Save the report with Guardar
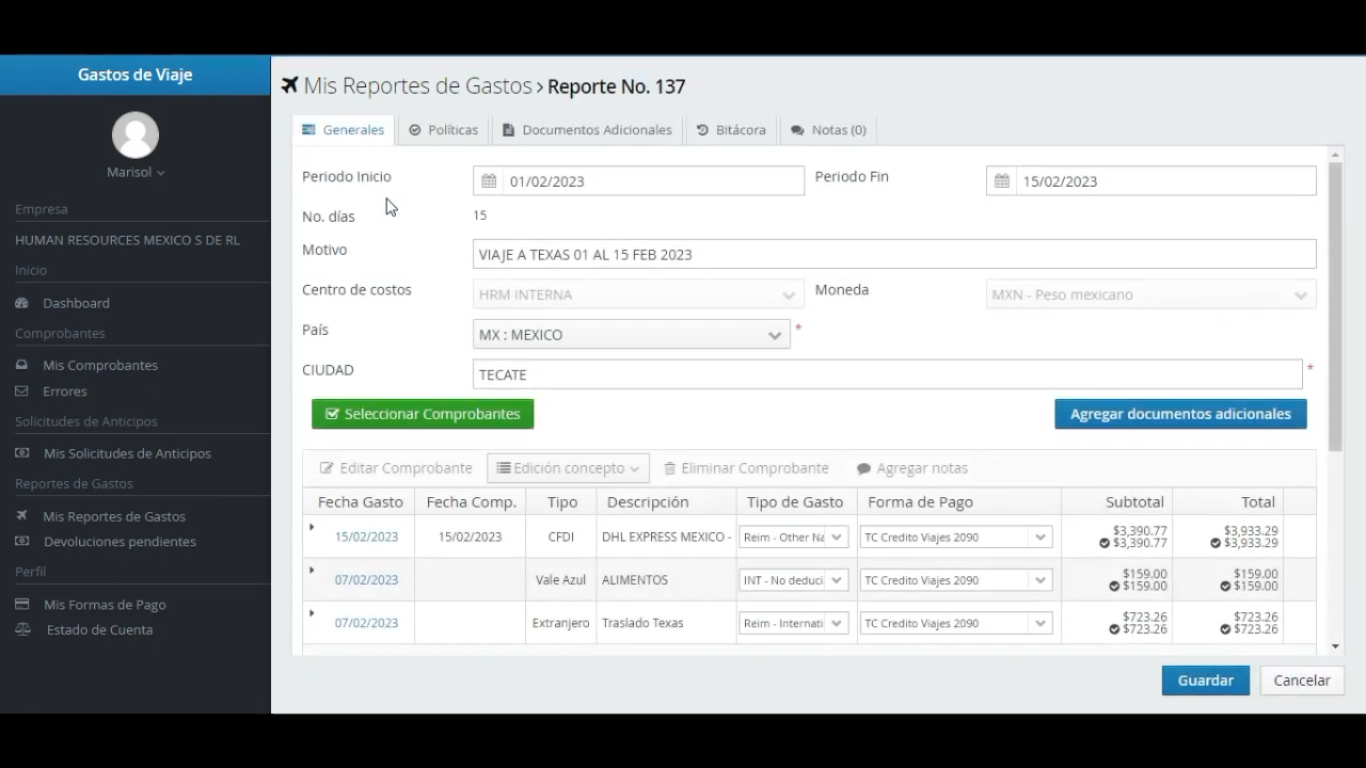Viewport: 1366px width, 768px height. pyautogui.click(x=1206, y=681)
